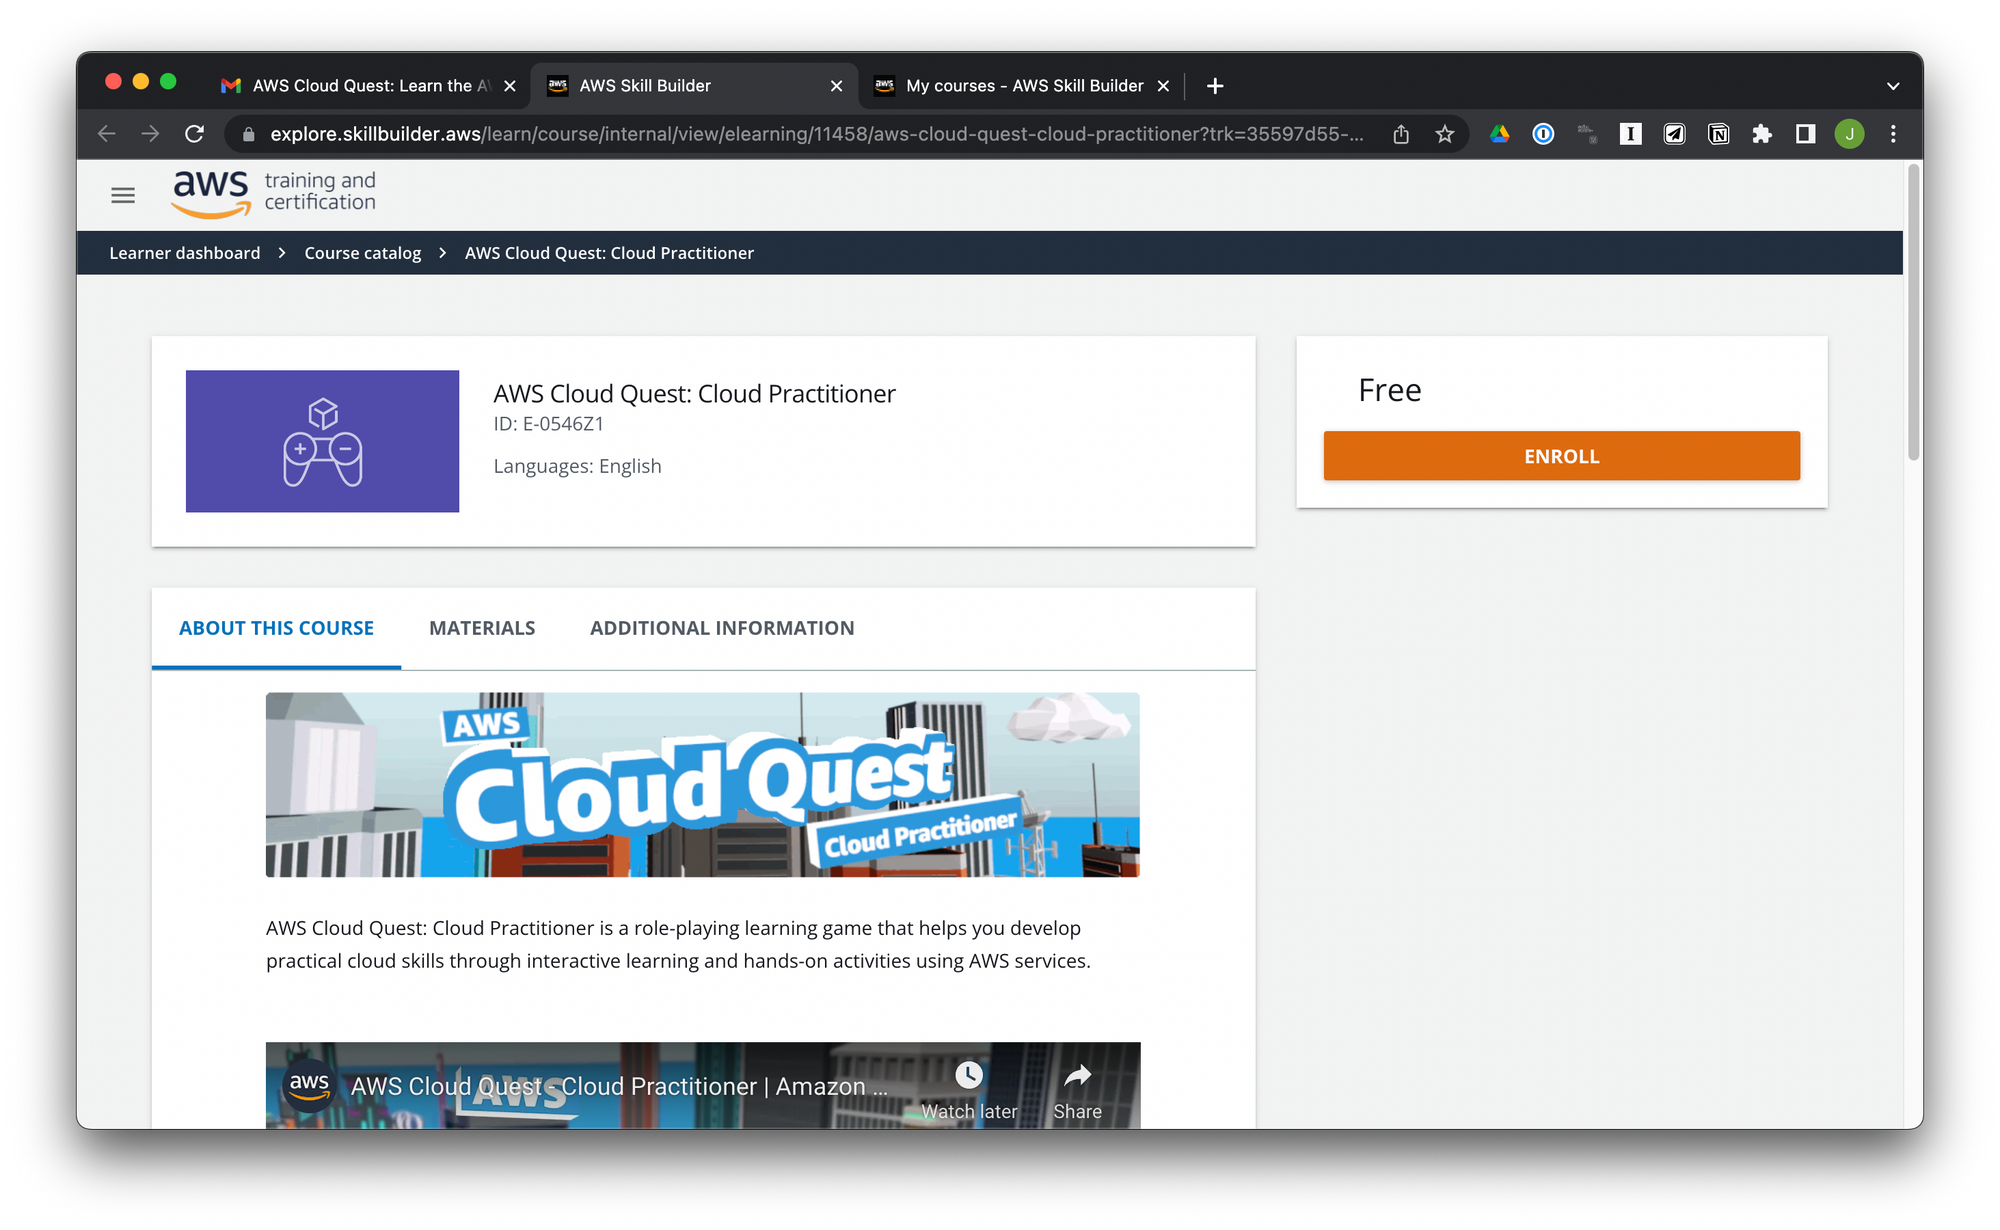Open the video title link

[x=619, y=1086]
